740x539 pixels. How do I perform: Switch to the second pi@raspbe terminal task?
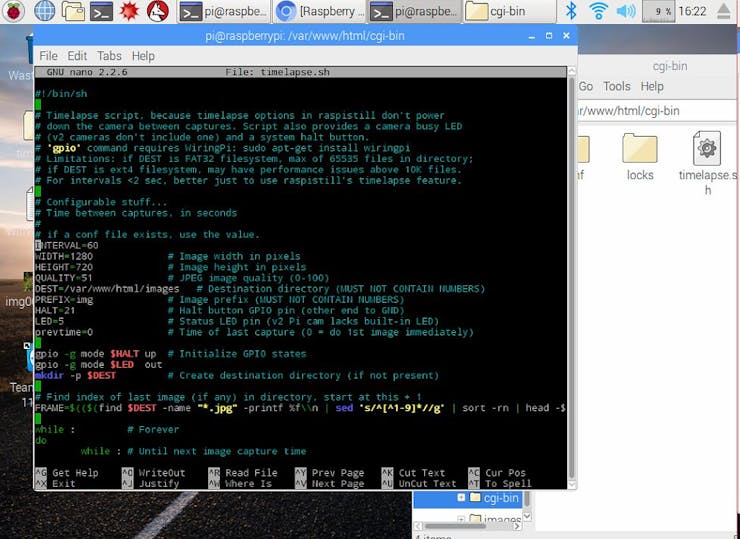tap(414, 11)
